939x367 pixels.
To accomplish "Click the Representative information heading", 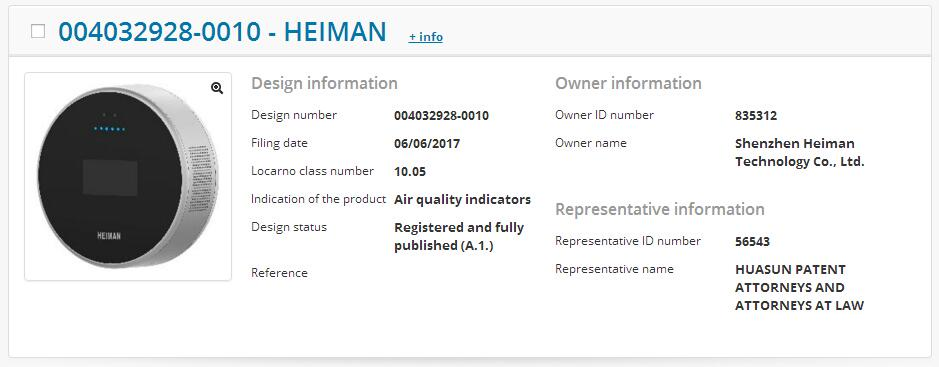I will (660, 210).
